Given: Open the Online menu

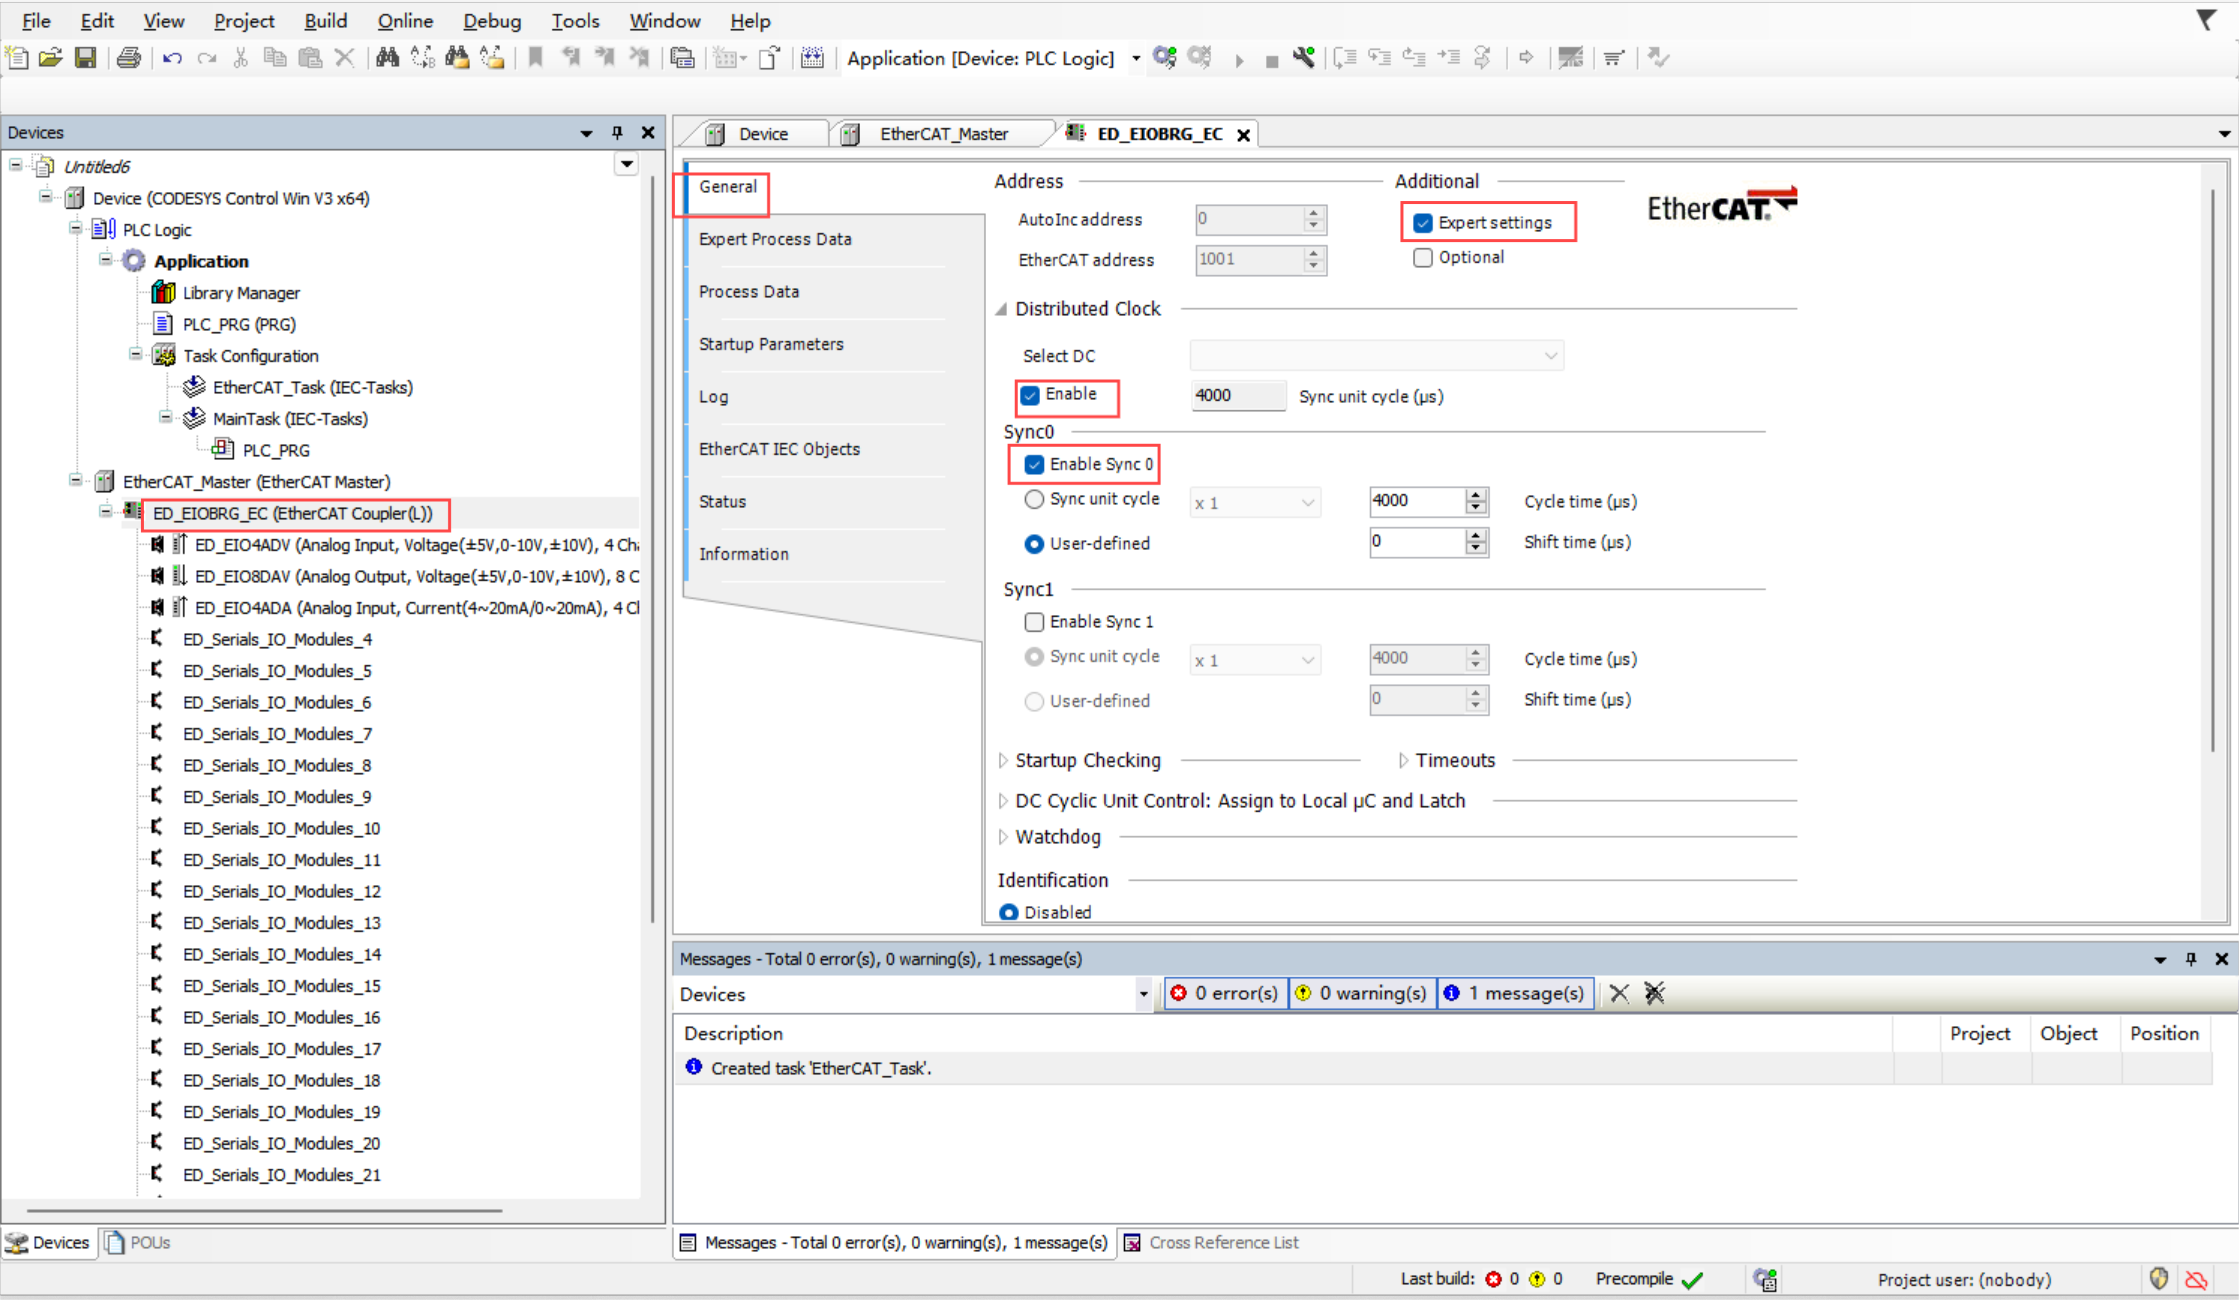Looking at the screenshot, I should tap(404, 21).
